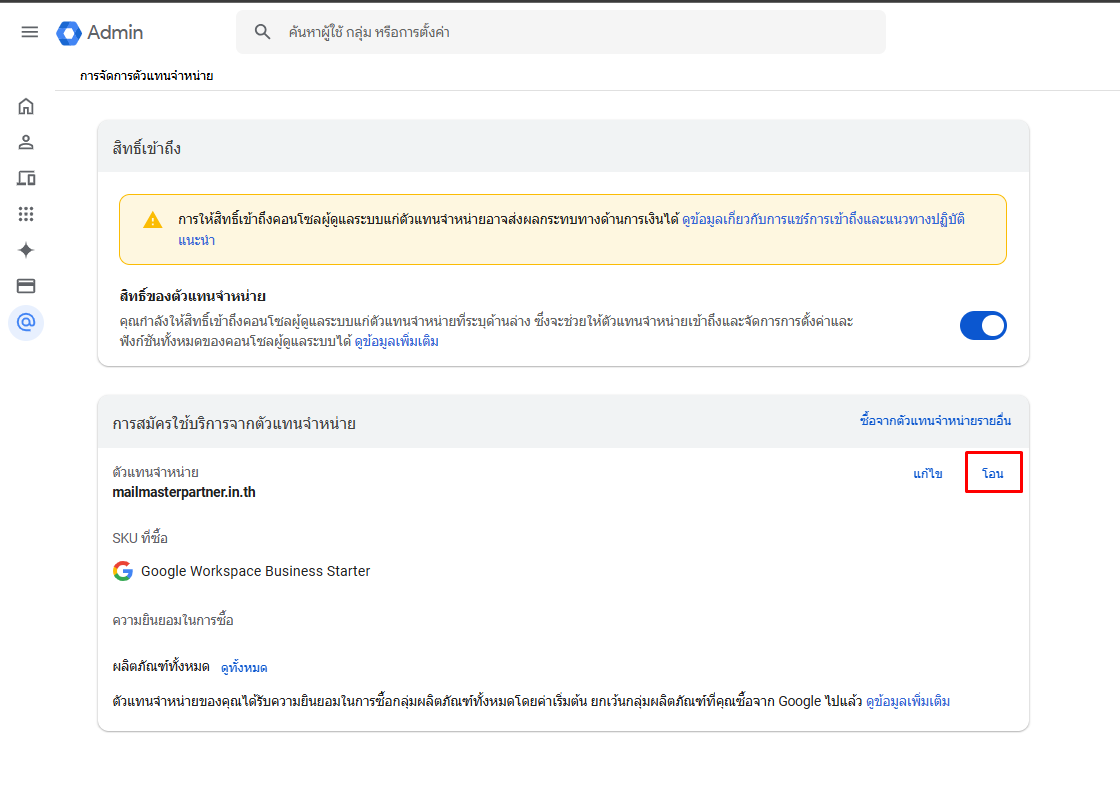Click the แก้ไข (Edit) link
The width and height of the screenshot is (1120, 809).
928,474
